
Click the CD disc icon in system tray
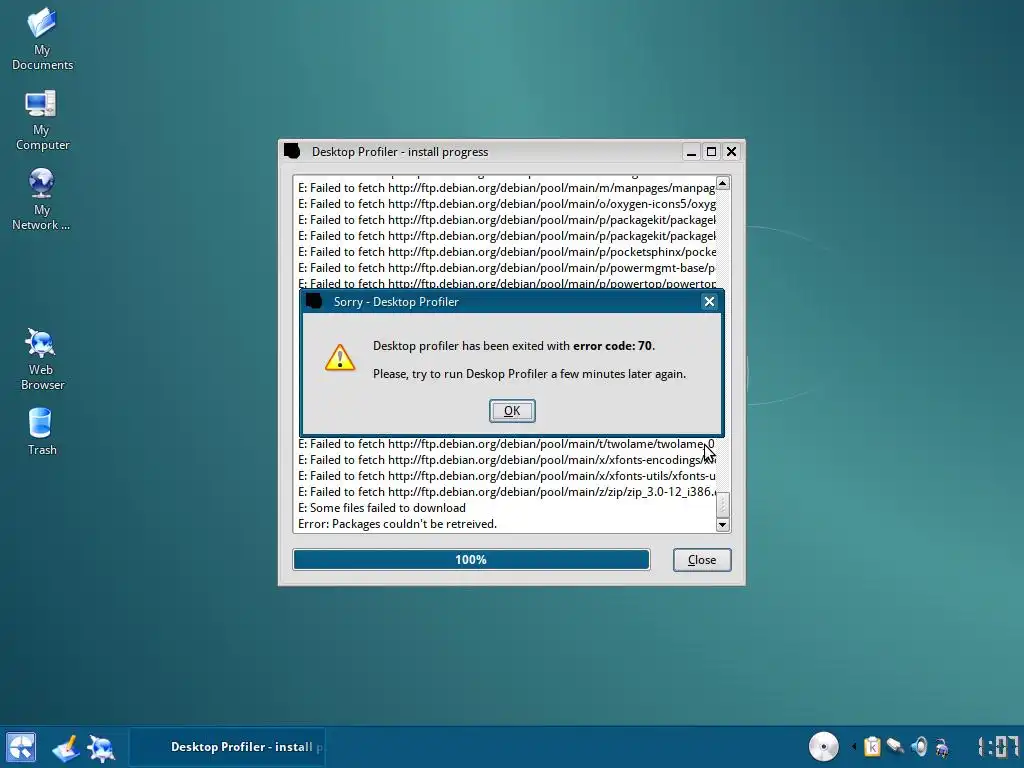coord(824,746)
